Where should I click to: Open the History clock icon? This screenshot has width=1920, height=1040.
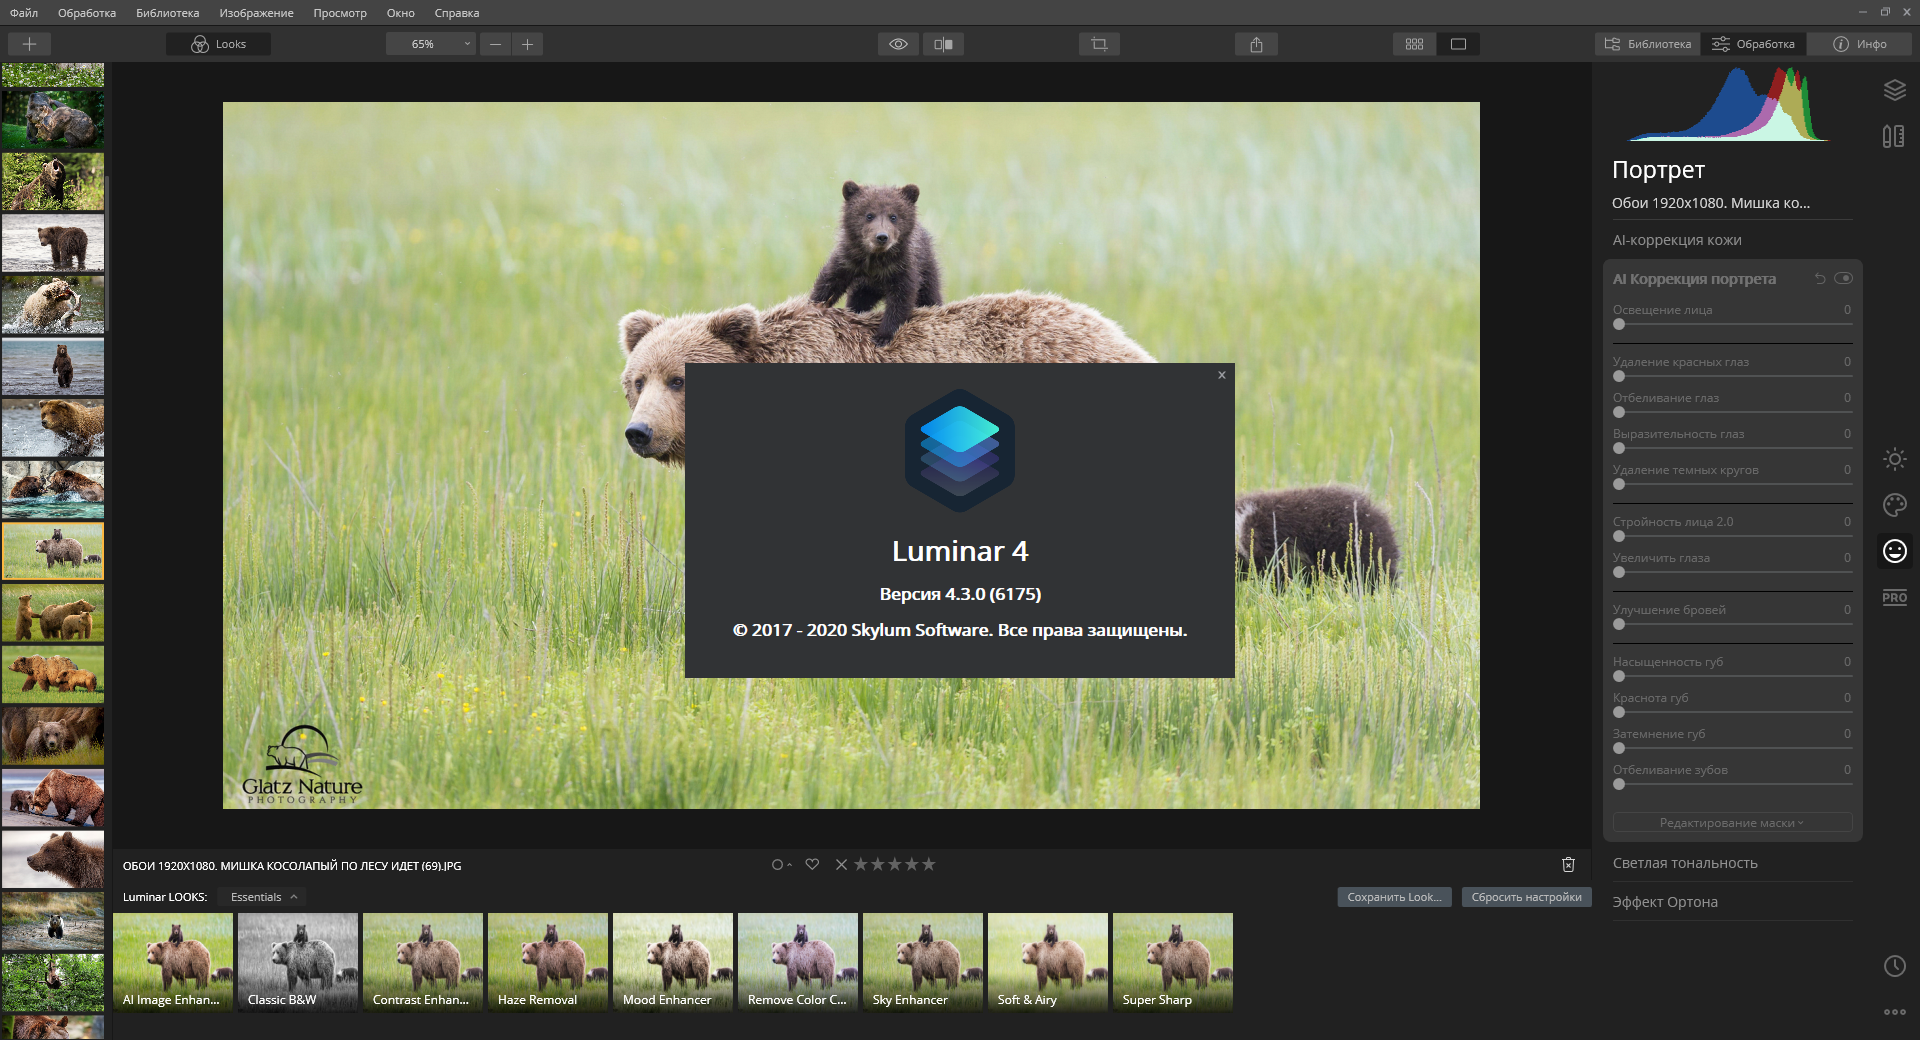pyautogui.click(x=1894, y=966)
